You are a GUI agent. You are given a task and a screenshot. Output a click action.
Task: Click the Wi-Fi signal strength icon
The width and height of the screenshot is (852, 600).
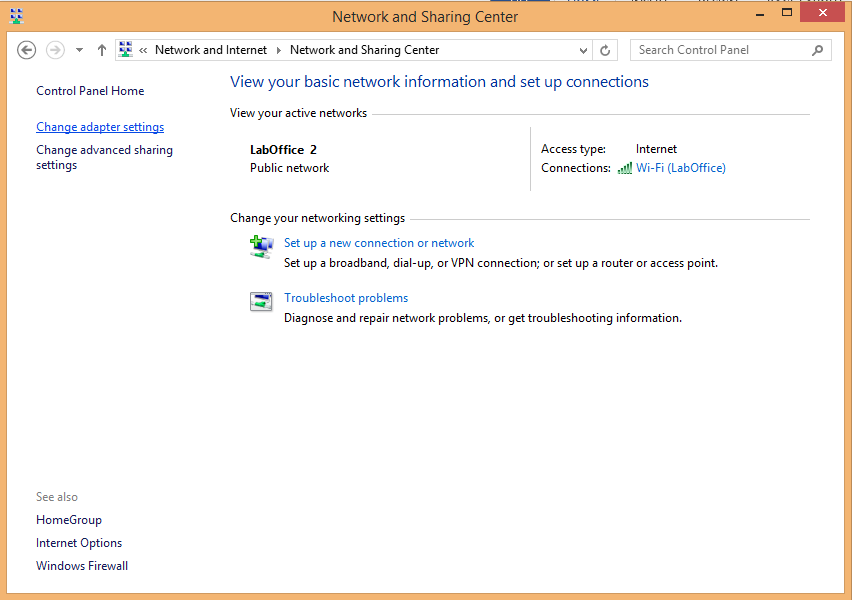point(624,168)
